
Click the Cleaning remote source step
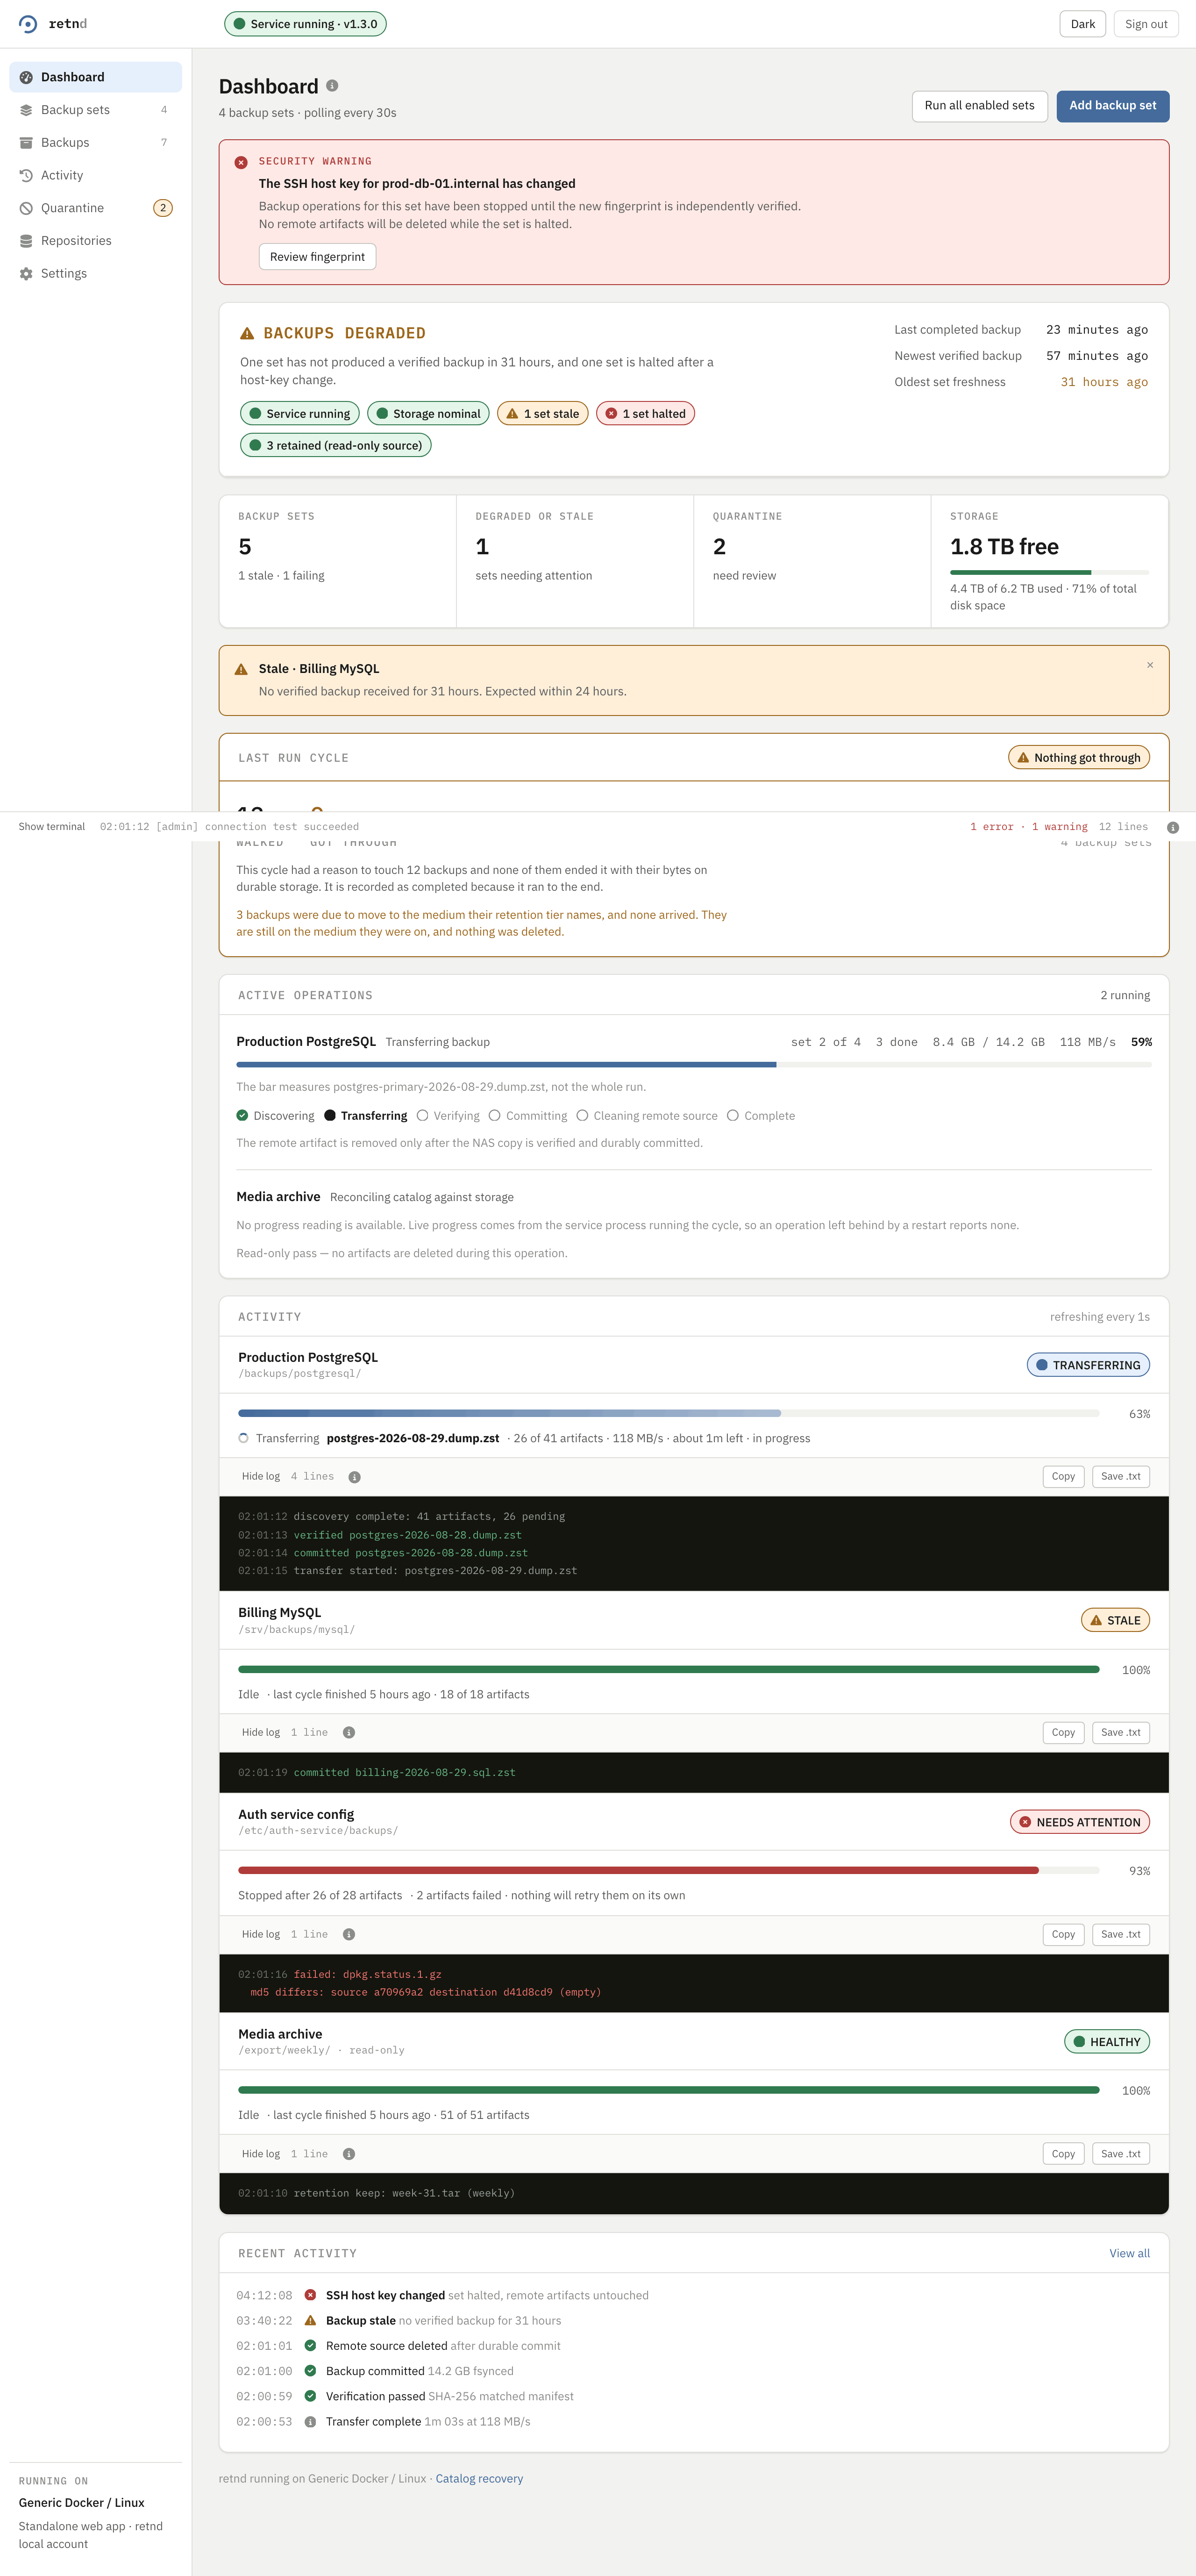click(647, 1116)
